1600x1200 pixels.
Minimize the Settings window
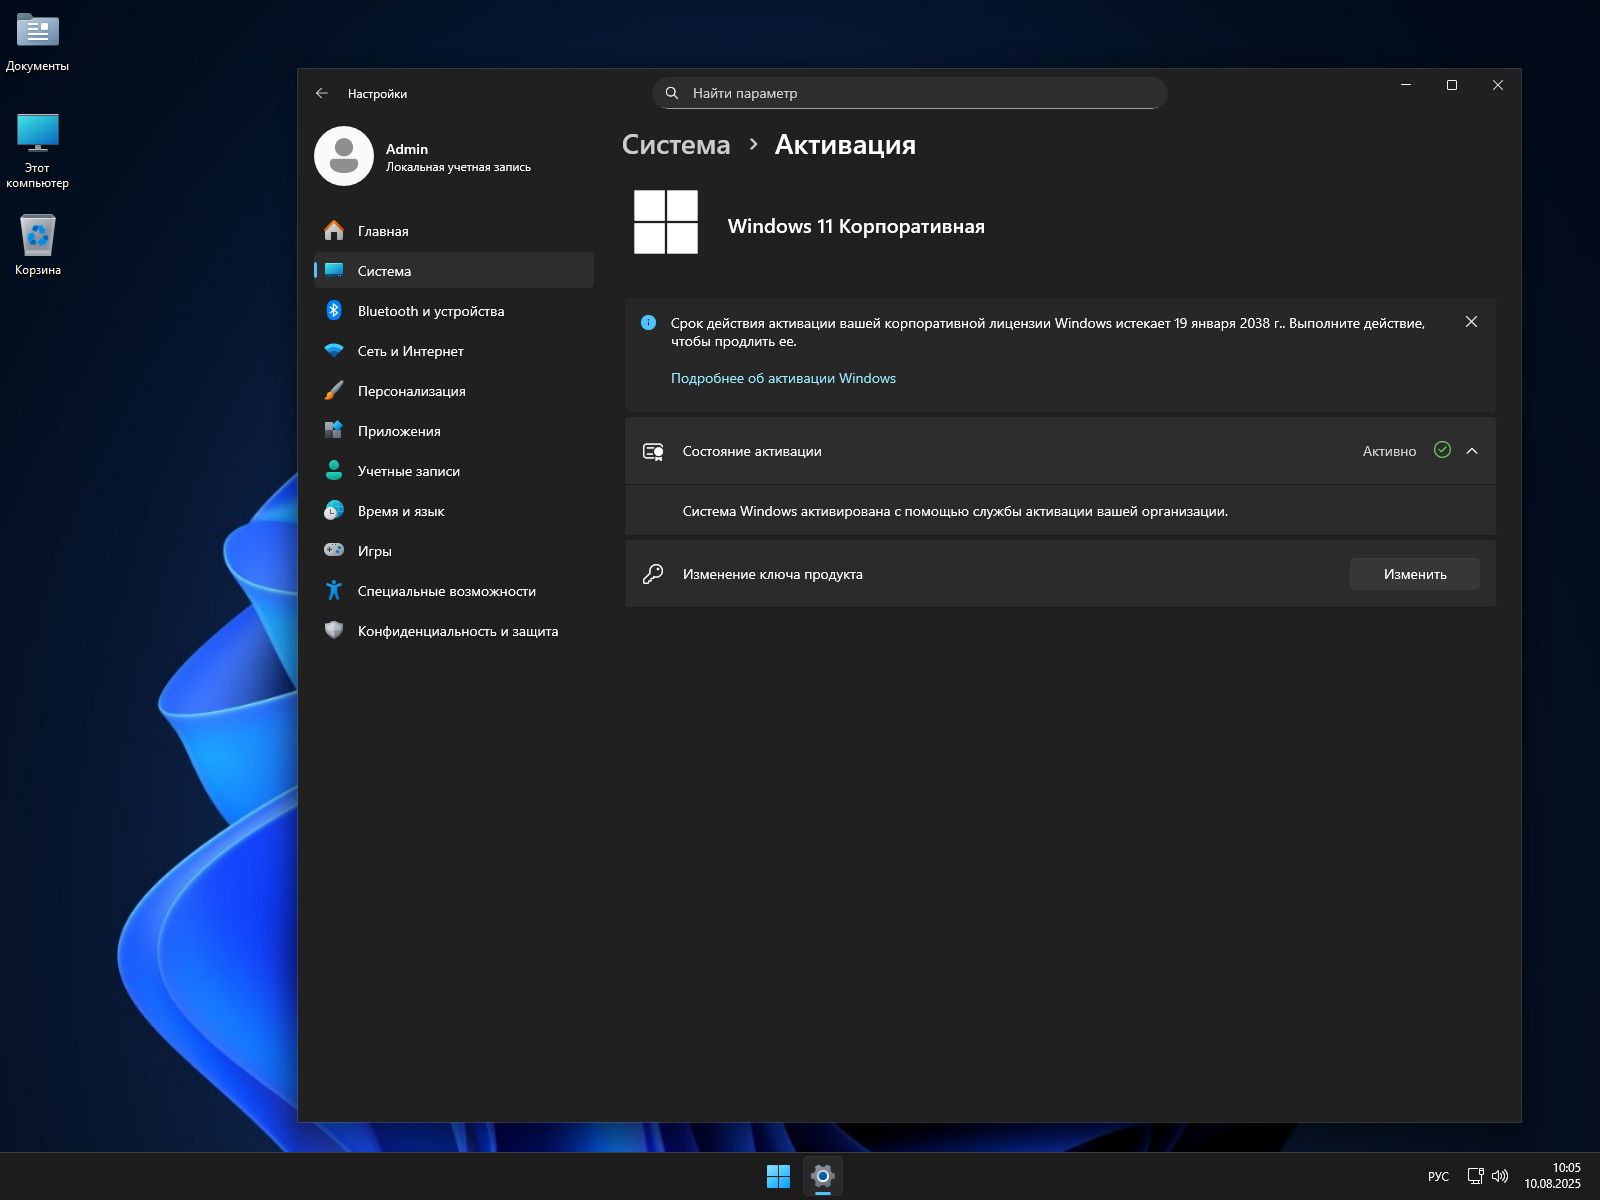click(1406, 85)
